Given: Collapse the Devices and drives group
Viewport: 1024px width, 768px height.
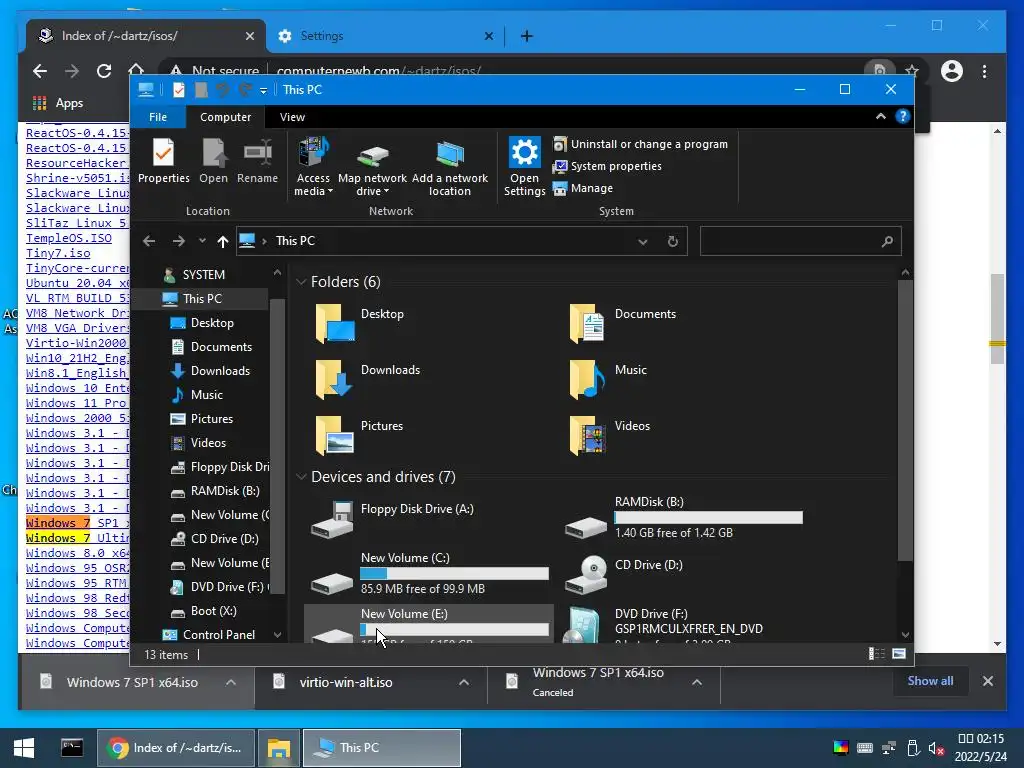Looking at the screenshot, I should 301,477.
